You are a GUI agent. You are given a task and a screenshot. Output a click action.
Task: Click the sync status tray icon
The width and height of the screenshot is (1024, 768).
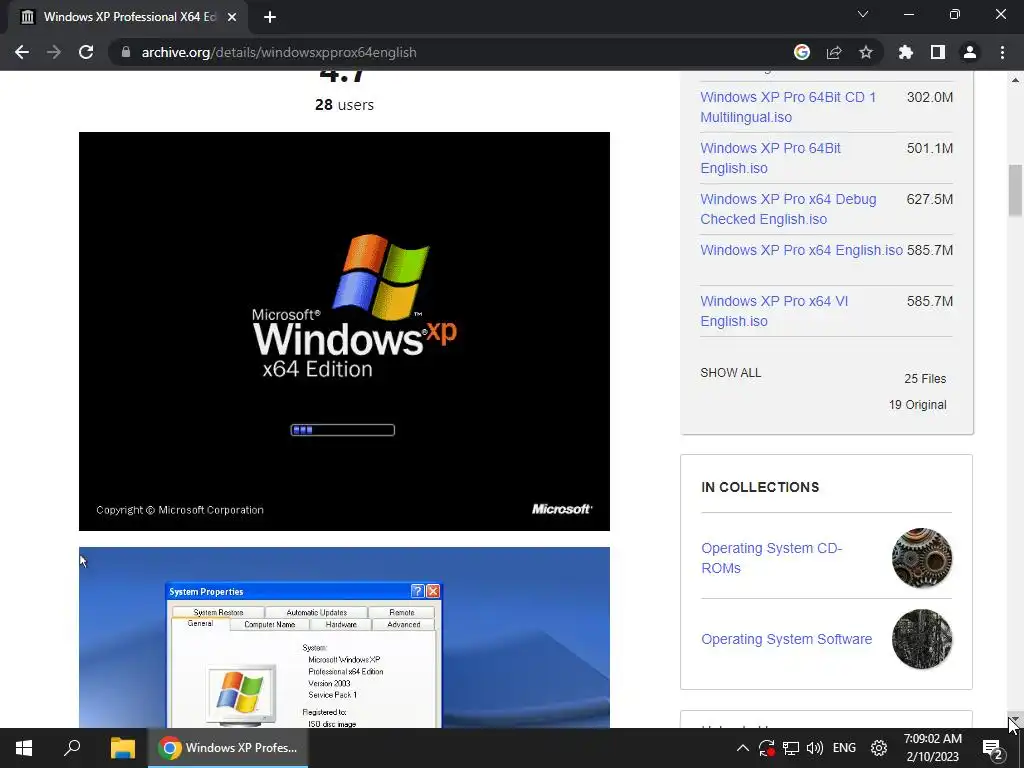click(767, 748)
